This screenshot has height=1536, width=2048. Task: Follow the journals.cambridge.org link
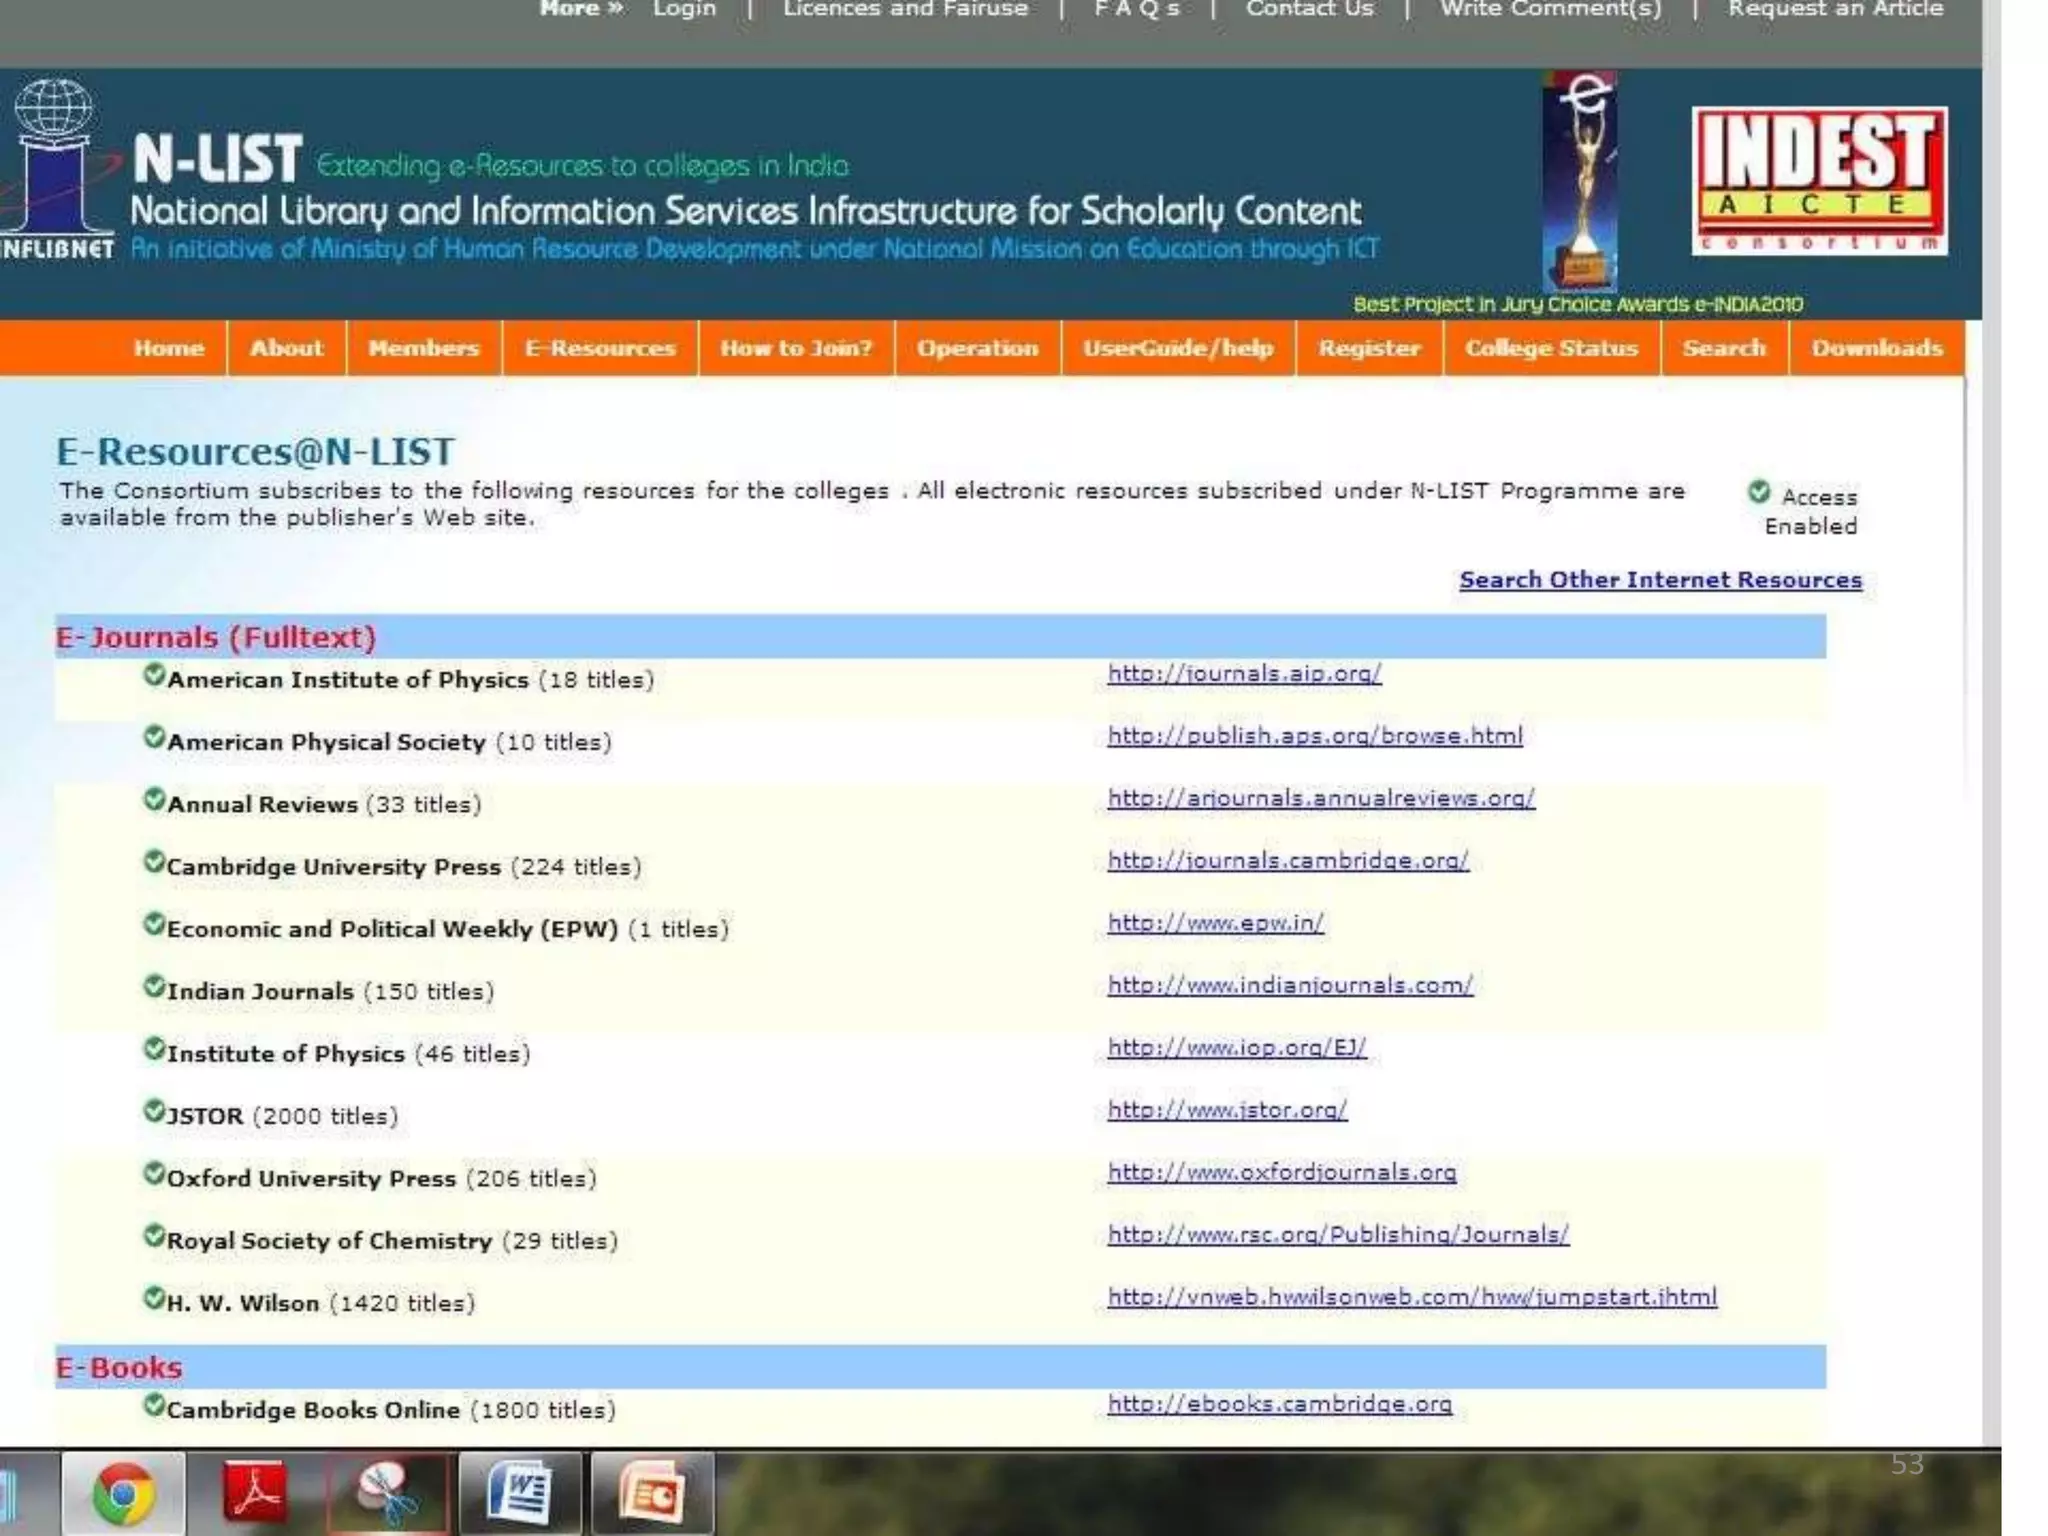[x=1287, y=861]
